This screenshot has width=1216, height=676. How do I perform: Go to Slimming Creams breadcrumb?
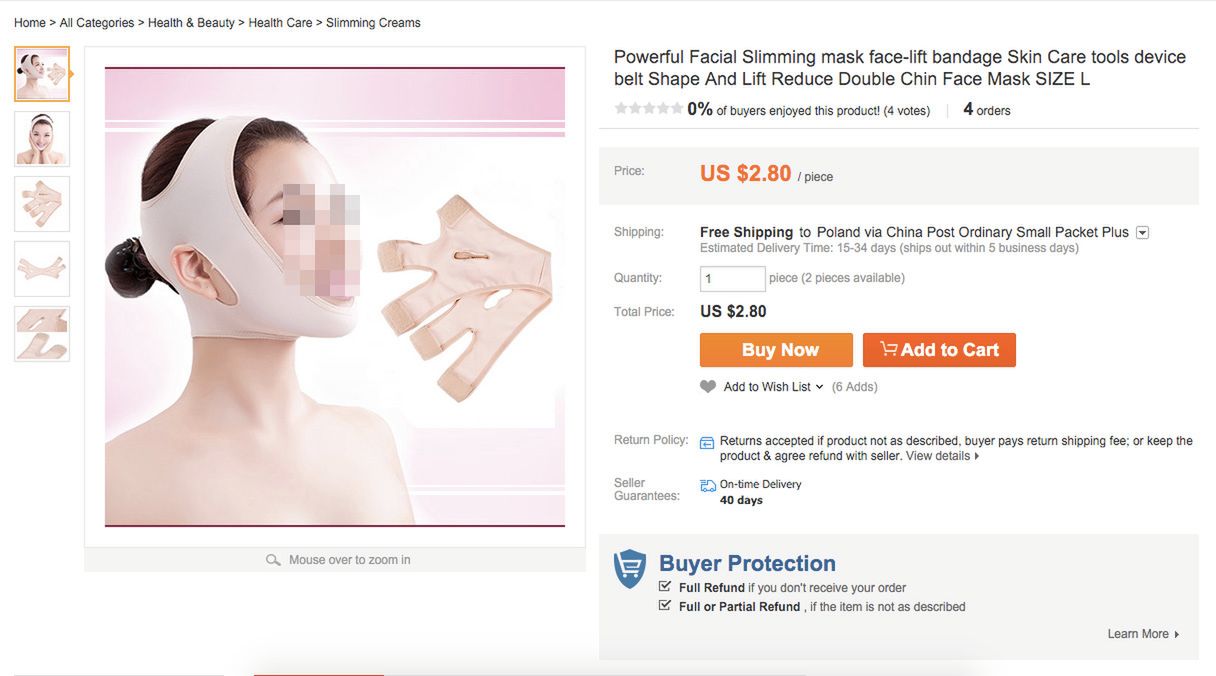(373, 23)
